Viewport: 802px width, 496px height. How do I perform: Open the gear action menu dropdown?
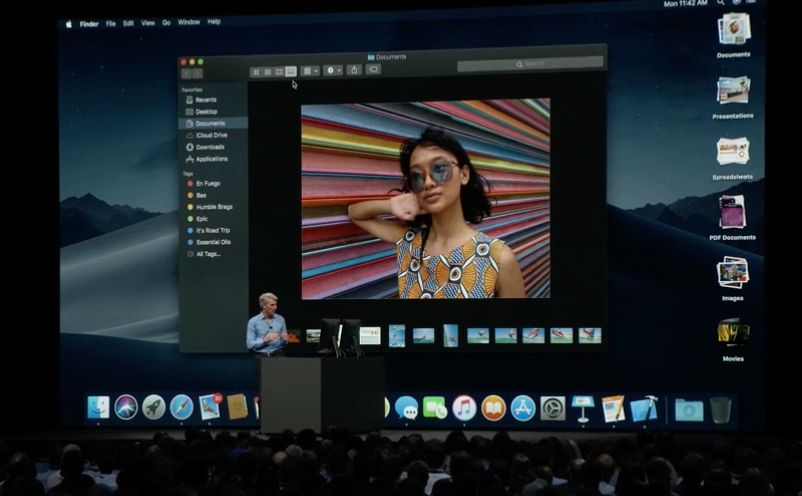(332, 70)
